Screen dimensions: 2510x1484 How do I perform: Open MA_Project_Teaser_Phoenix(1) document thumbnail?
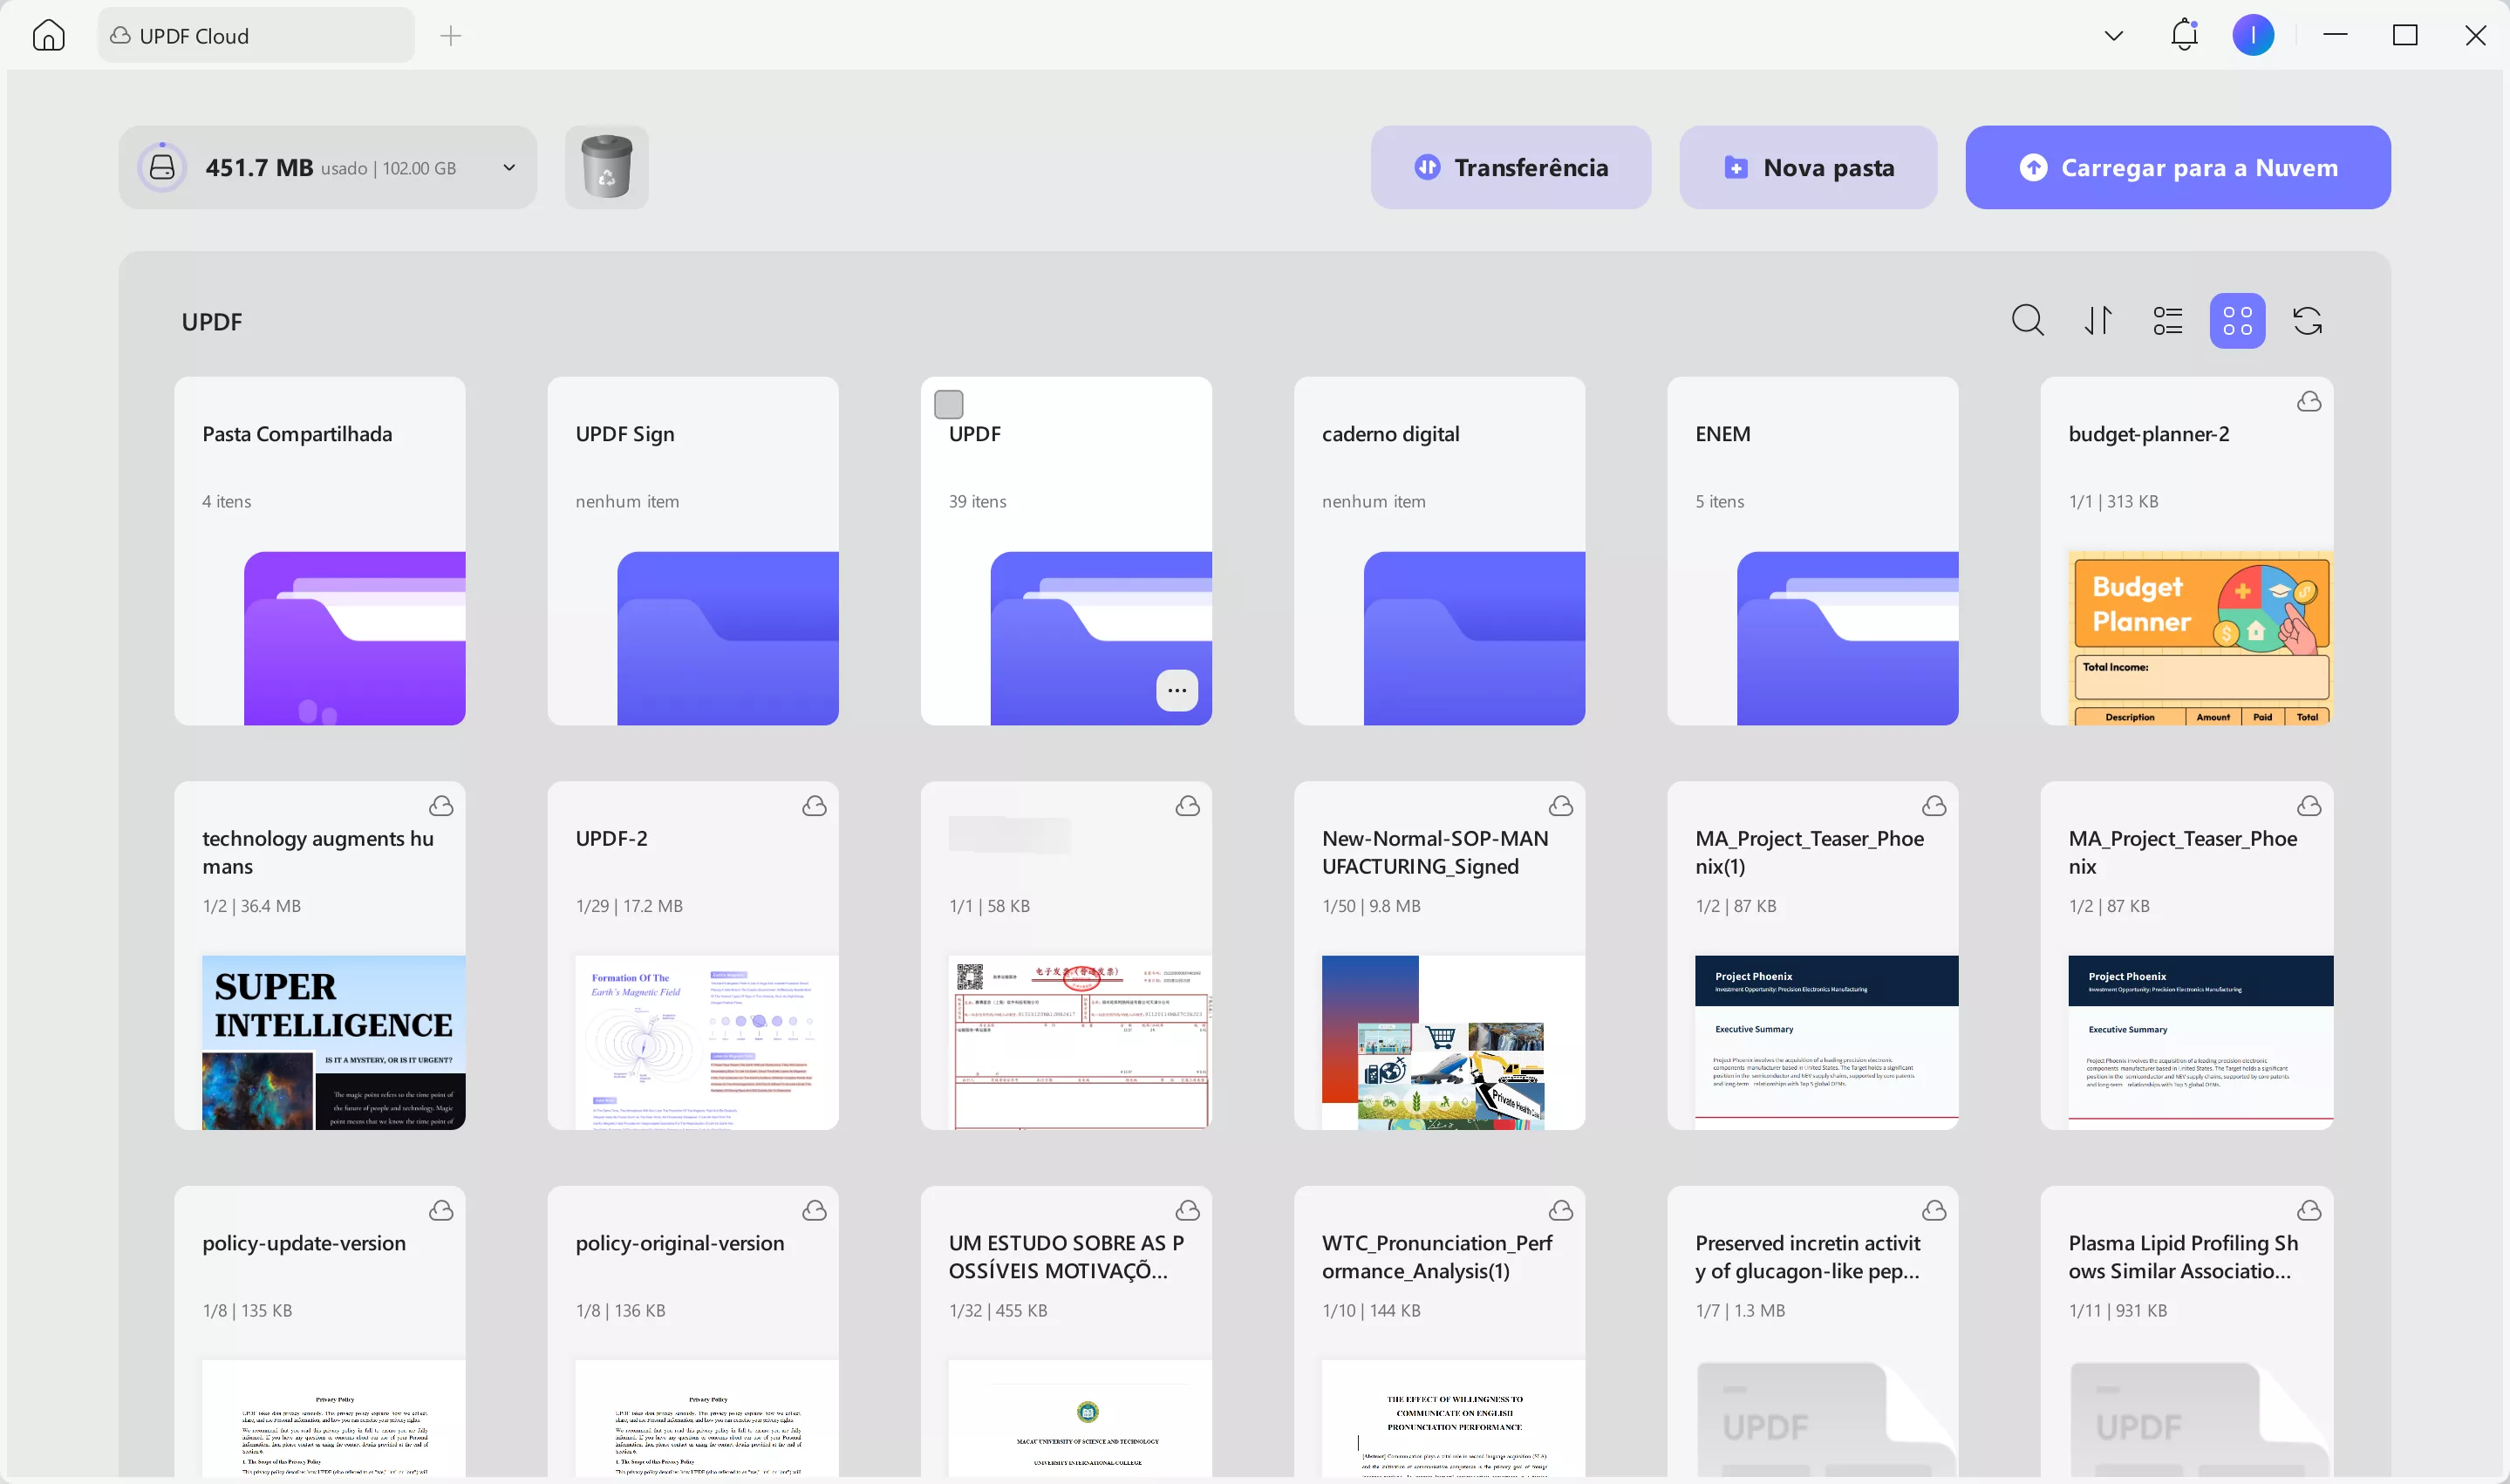[1826, 1043]
